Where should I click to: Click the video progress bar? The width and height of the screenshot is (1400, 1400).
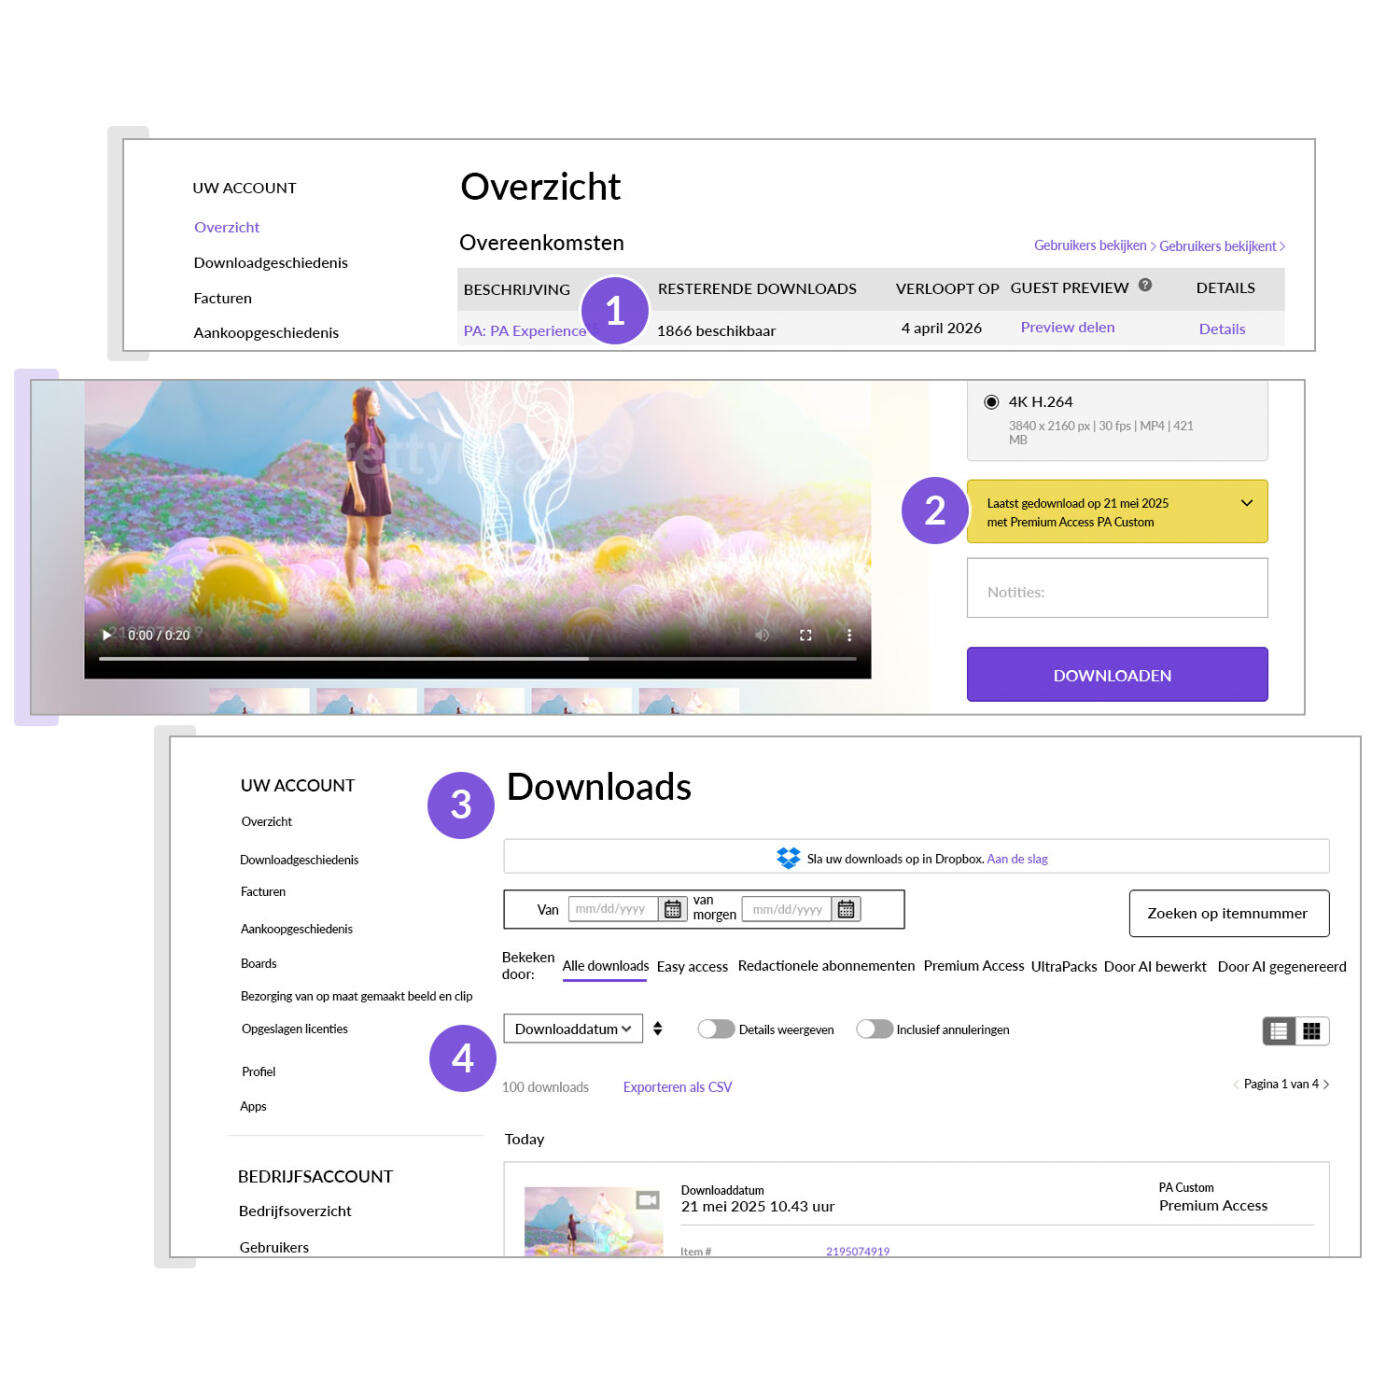coord(480,659)
